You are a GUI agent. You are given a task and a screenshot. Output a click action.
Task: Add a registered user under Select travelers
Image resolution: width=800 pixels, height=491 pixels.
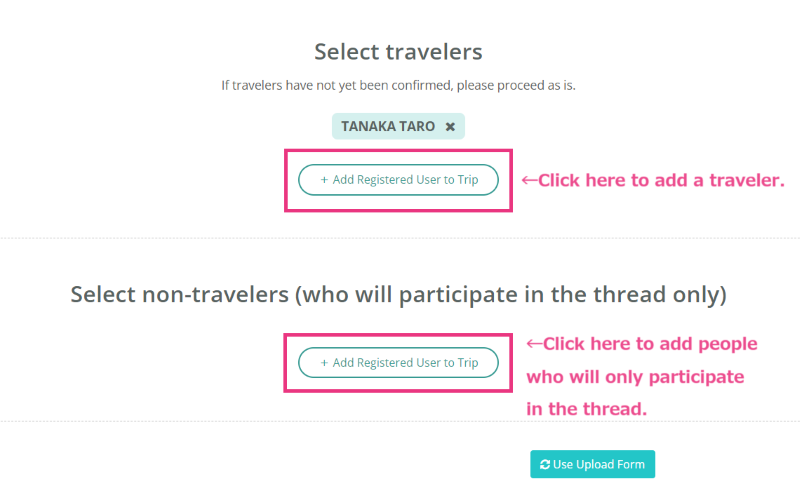pos(398,180)
